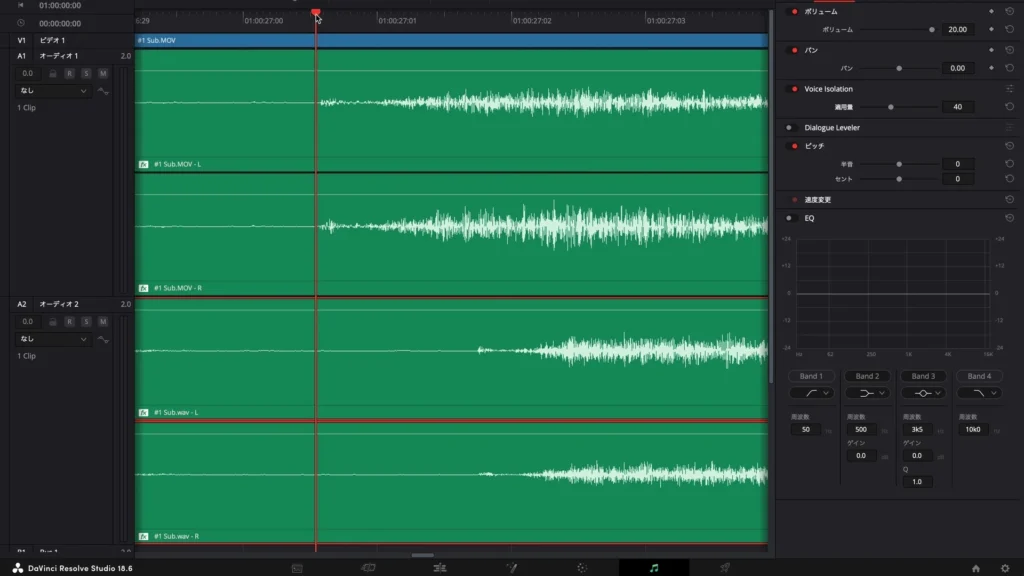Screen dimensions: 1024x576
Task: Click the パン slider handle
Action: [x=899, y=68]
